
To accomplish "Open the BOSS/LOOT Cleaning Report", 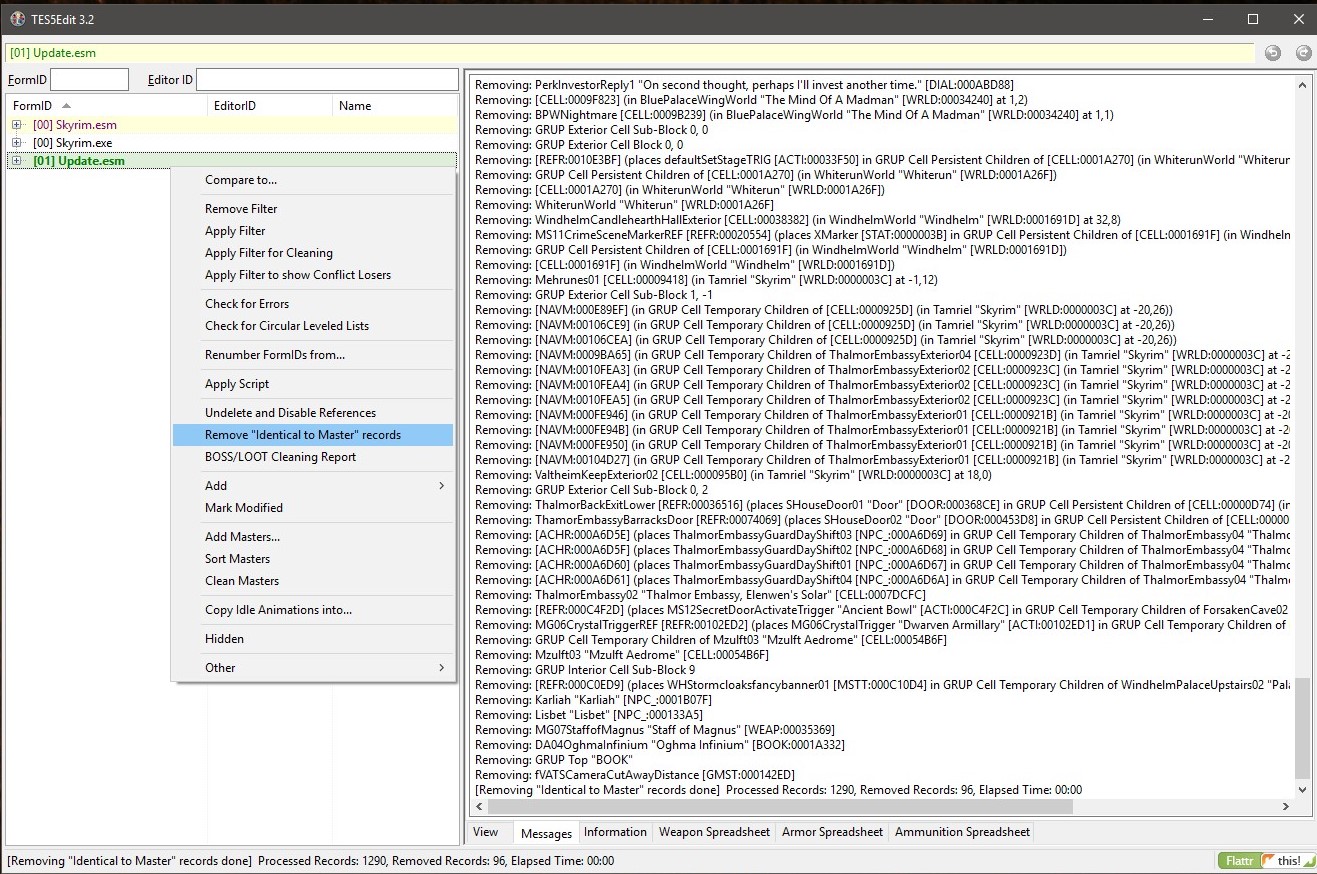I will [313, 457].
